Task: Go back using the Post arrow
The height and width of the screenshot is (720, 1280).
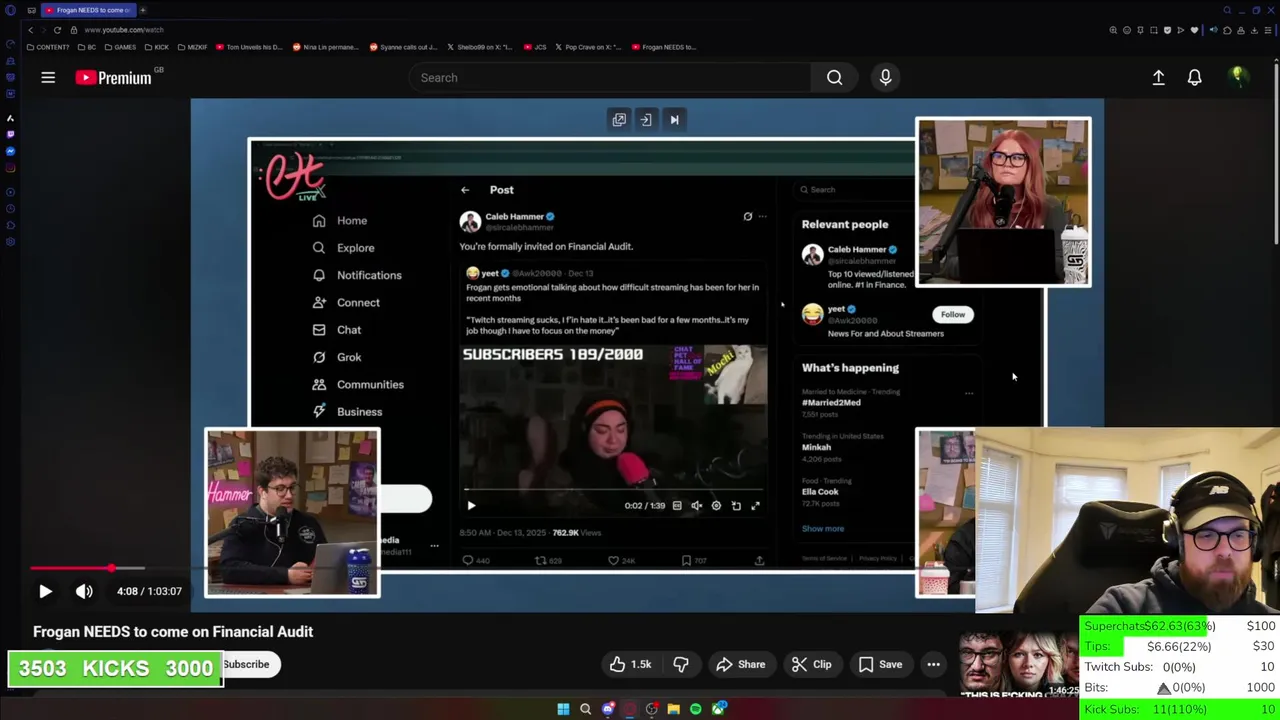Action: [x=465, y=190]
